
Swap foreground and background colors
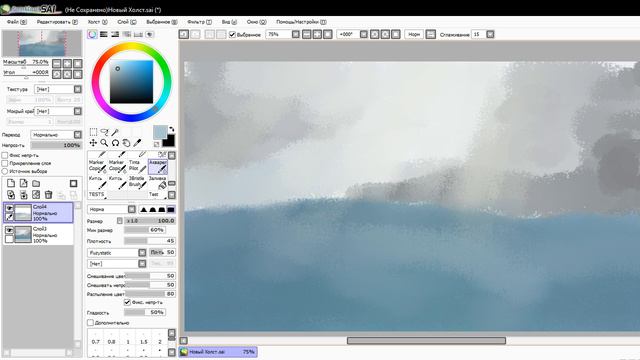tap(171, 129)
